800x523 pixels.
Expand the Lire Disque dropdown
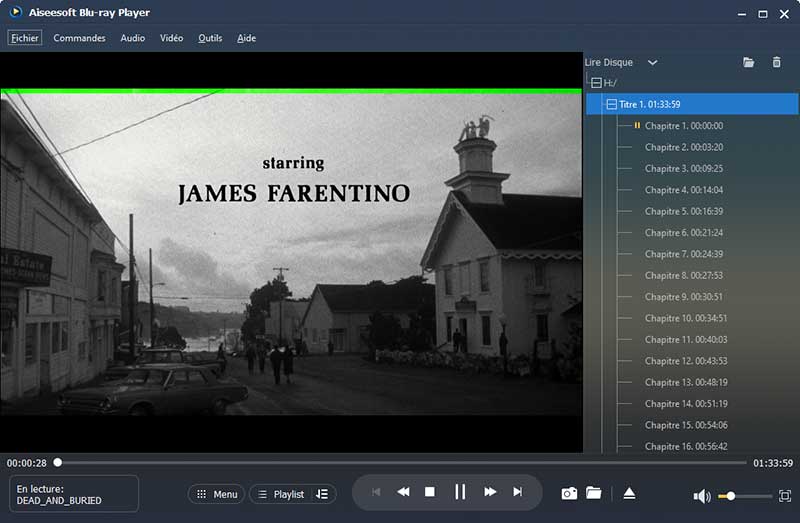coord(652,62)
